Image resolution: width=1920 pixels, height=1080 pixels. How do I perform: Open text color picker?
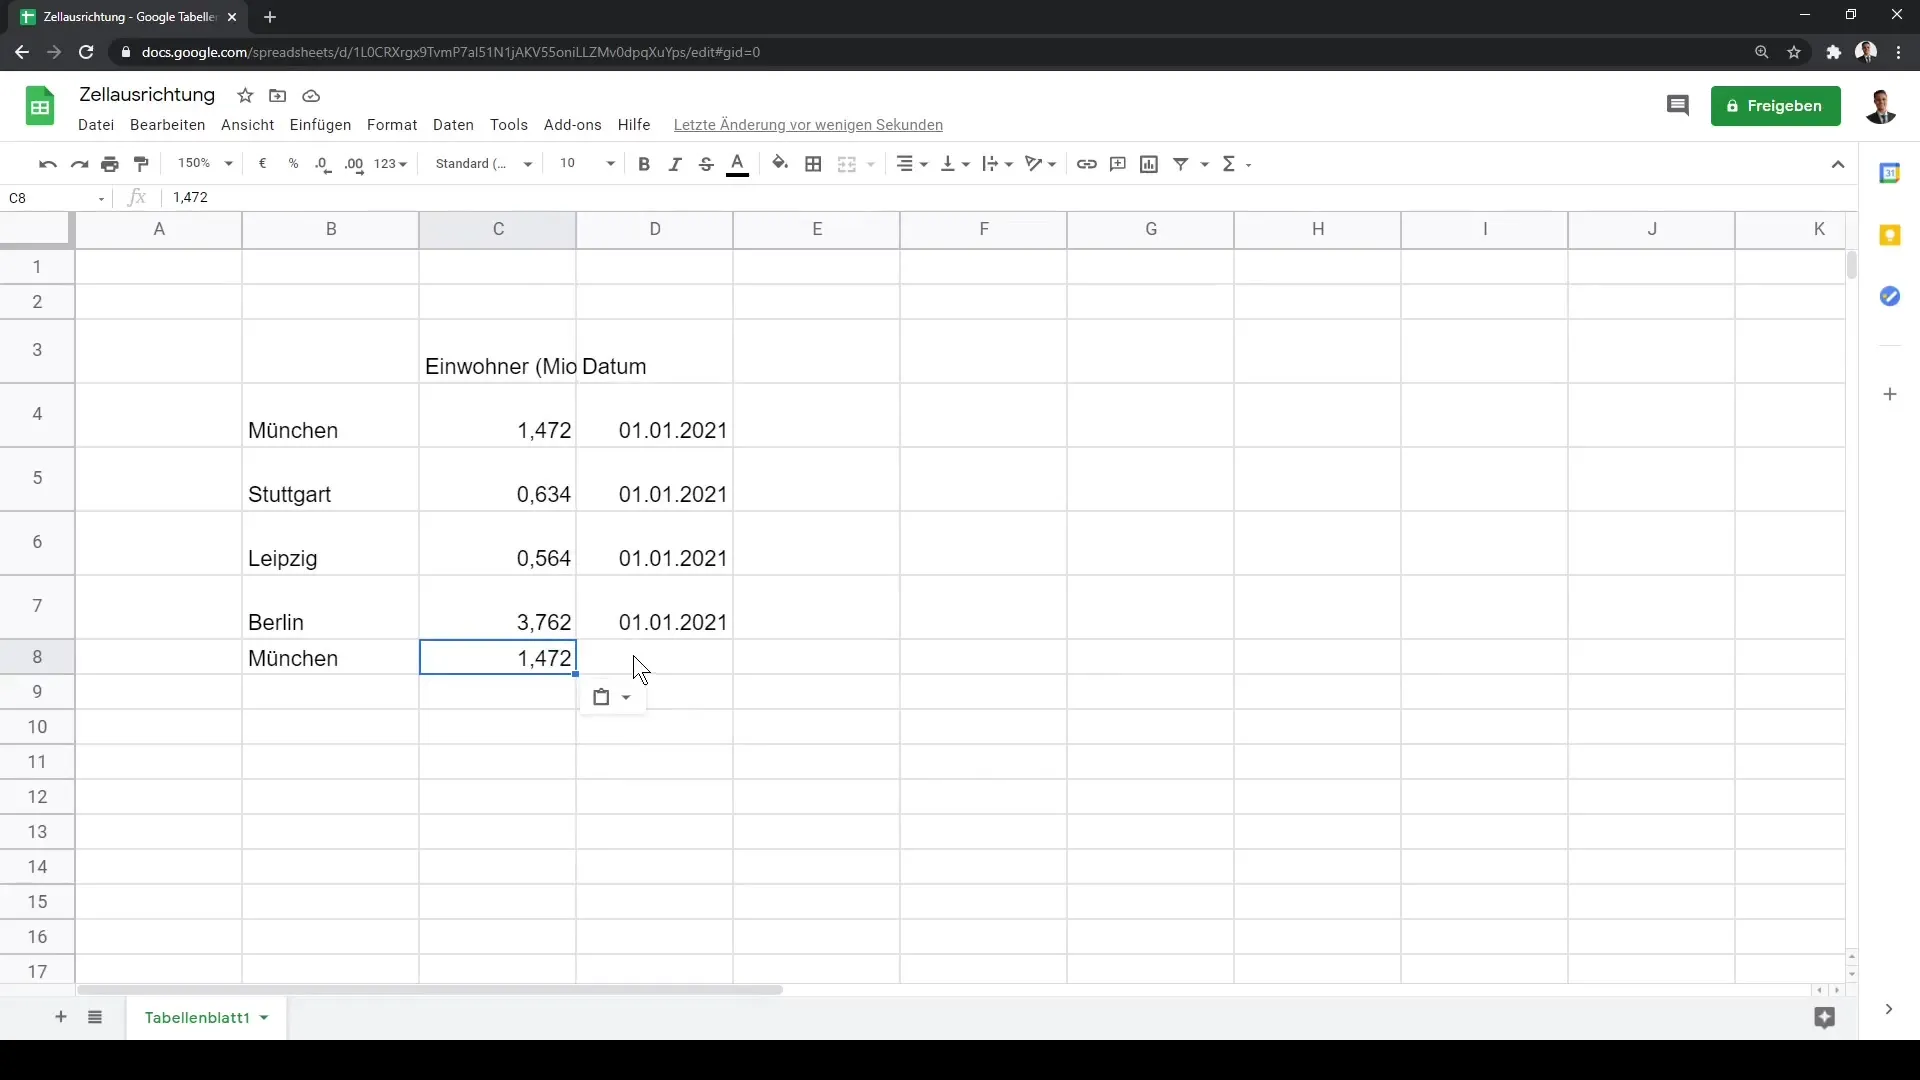click(x=738, y=164)
